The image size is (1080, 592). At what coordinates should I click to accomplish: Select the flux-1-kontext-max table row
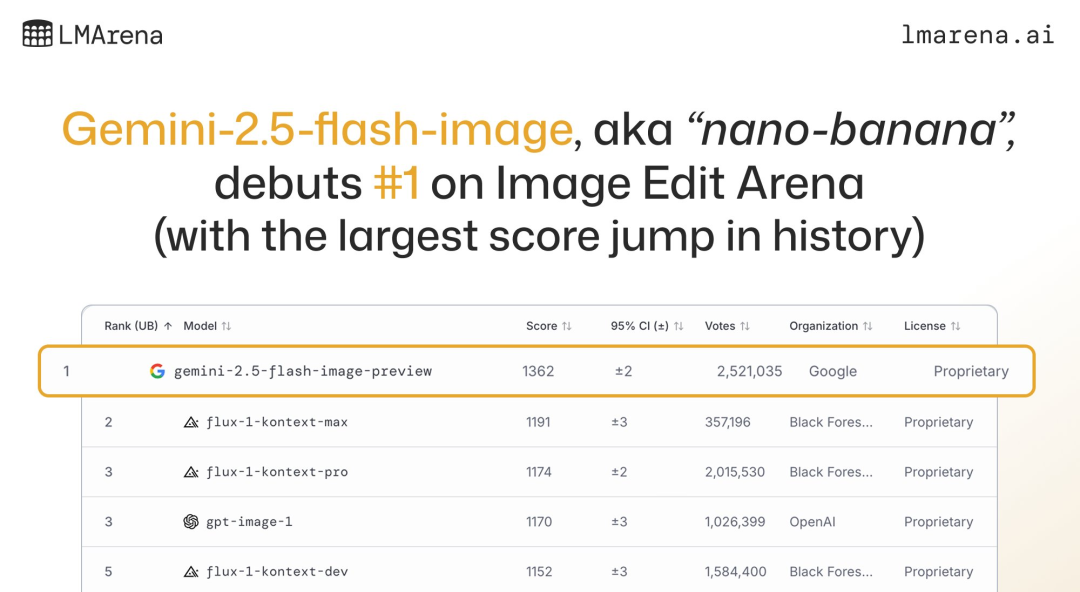click(x=539, y=422)
